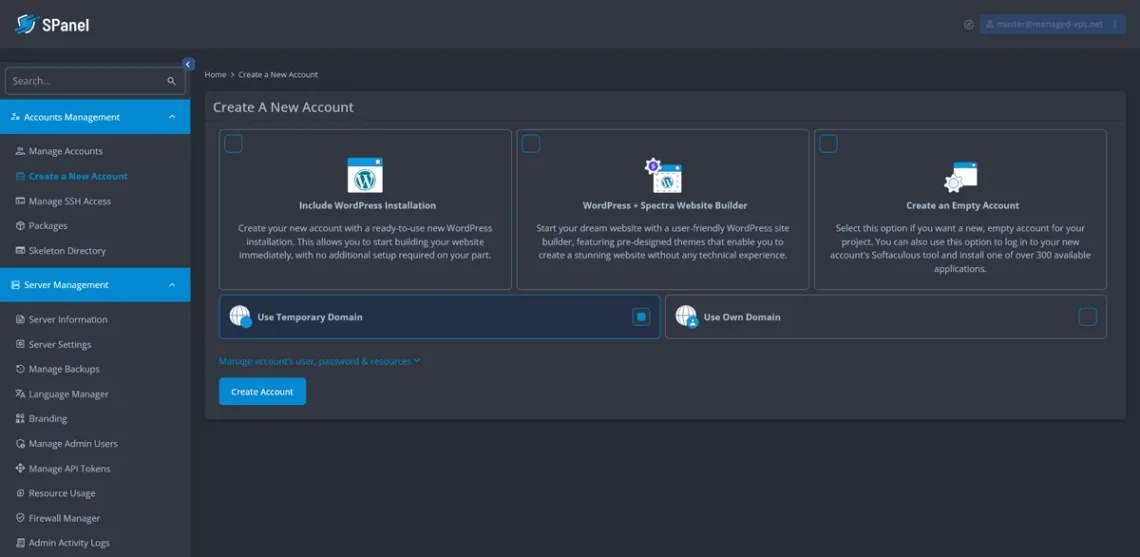Viewport: 1140px width, 557px height.
Task: Check Use Own Domain checkbox
Action: (x=1088, y=316)
